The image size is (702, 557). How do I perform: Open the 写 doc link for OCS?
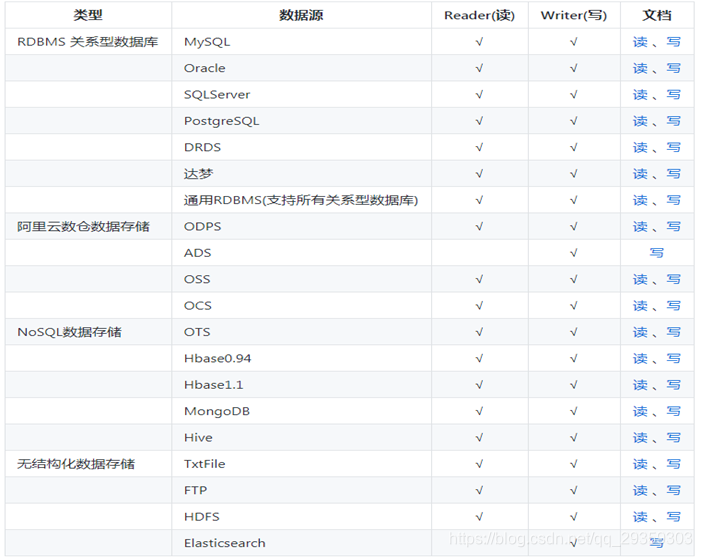673,306
